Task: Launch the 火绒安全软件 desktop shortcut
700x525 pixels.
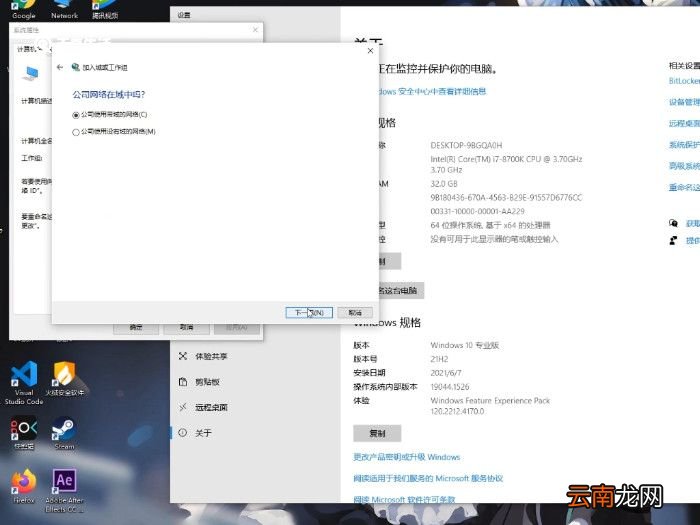Action: point(65,379)
